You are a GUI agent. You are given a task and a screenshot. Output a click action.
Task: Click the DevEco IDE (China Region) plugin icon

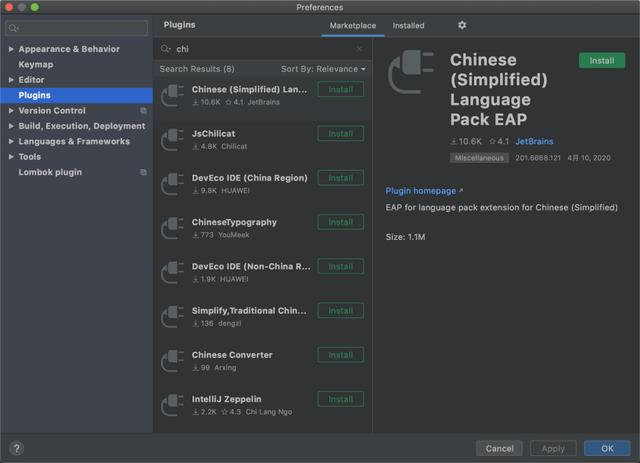(172, 184)
